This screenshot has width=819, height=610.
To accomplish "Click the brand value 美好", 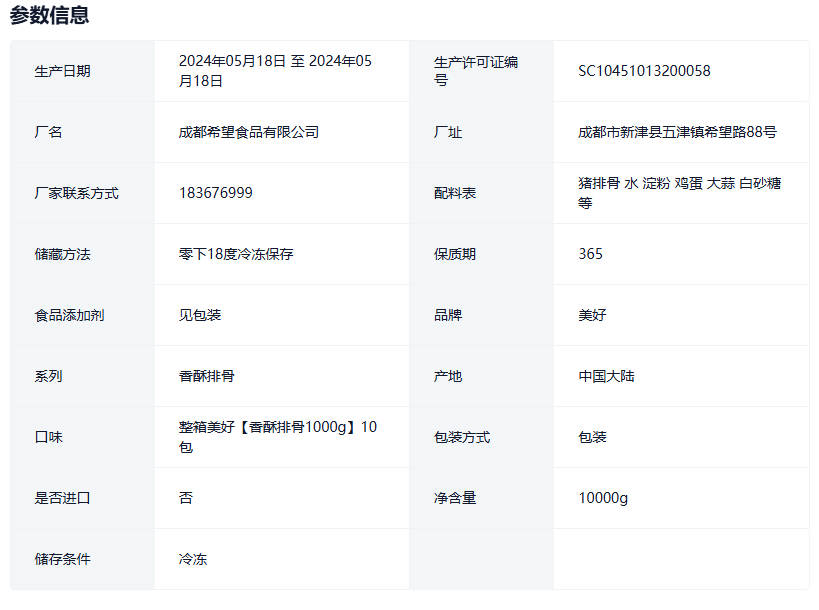I will coord(592,315).
